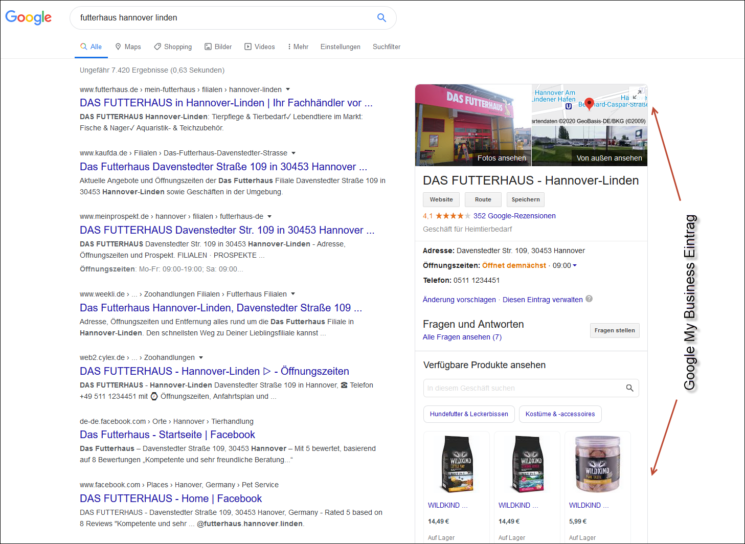
Task: Expand opening hours dropdown next to 09:00
Action: point(575,266)
